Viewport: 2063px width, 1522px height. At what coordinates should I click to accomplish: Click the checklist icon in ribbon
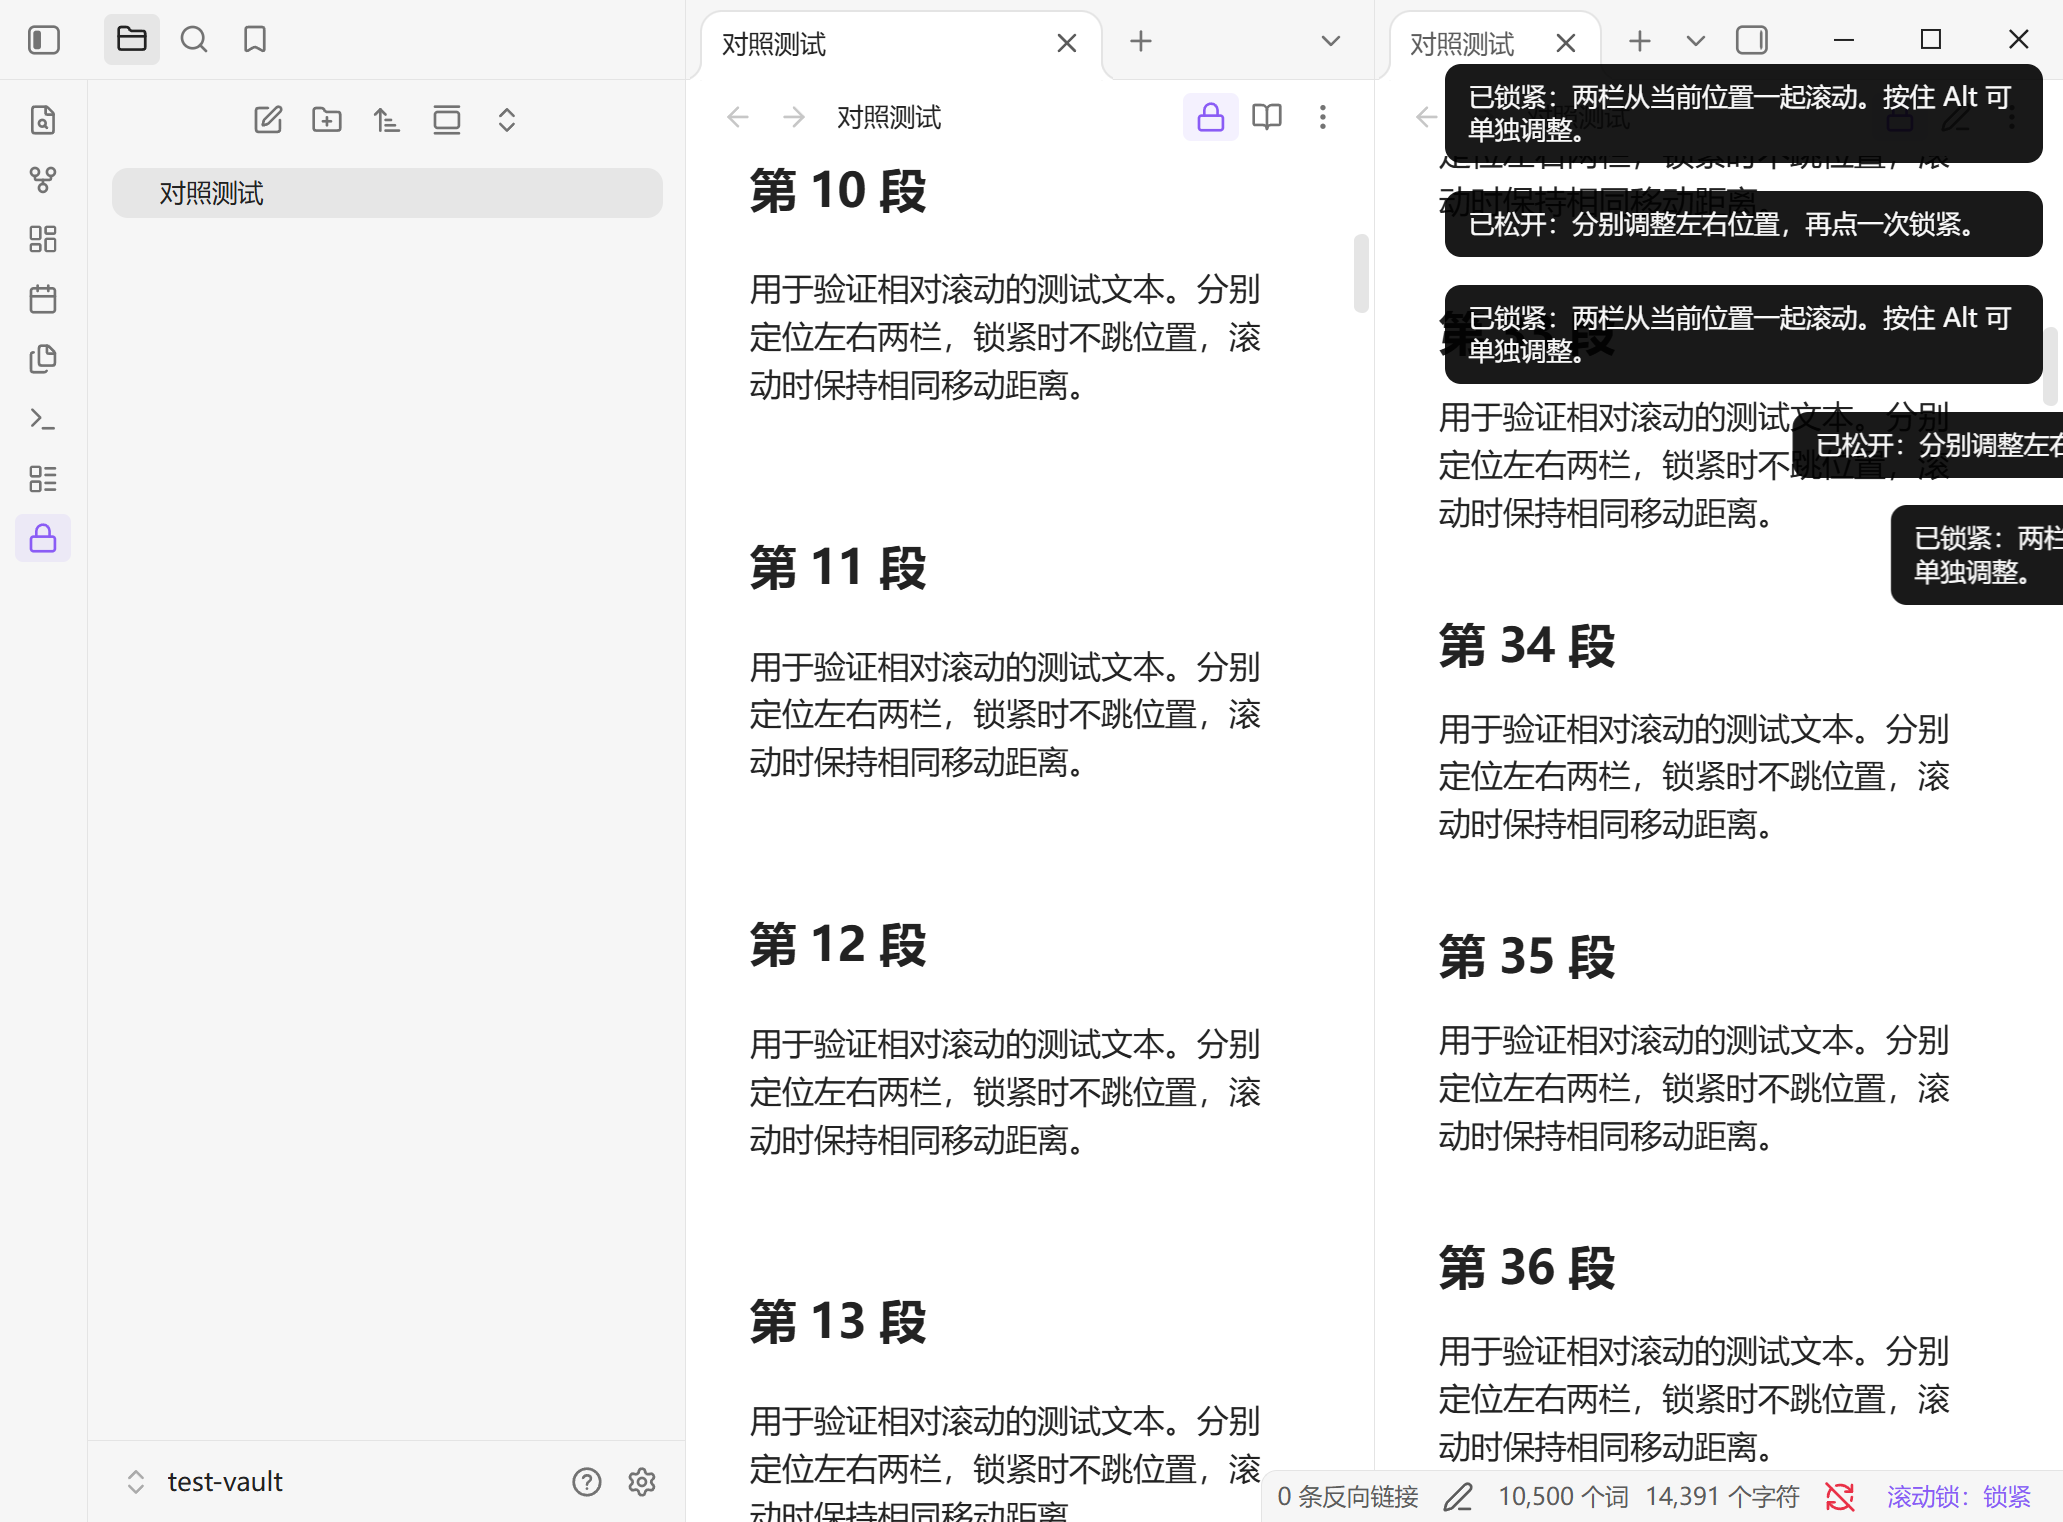43,479
